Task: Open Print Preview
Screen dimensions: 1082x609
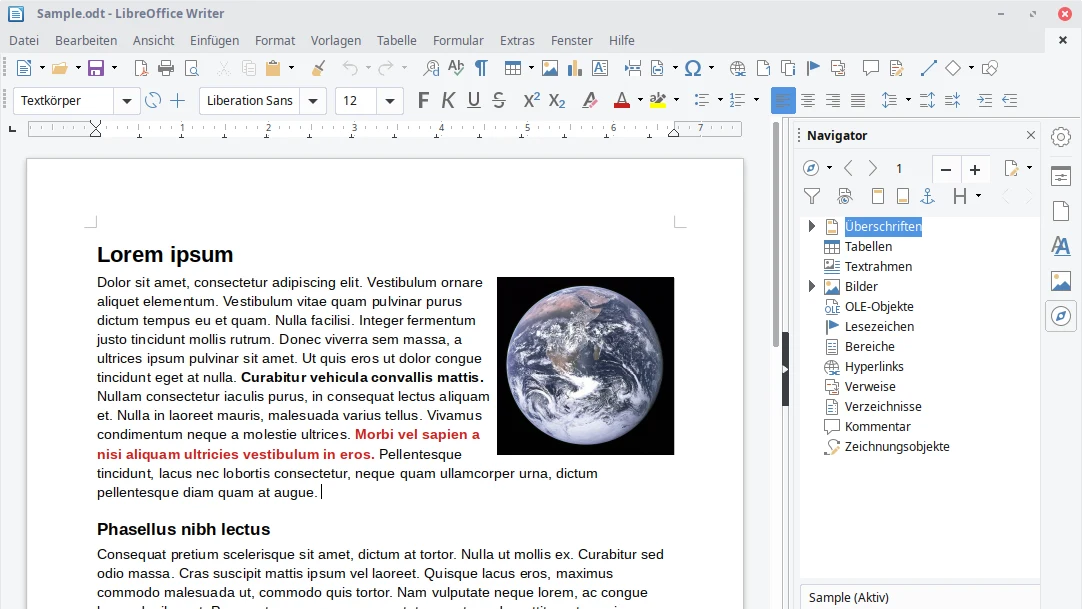Action: (x=192, y=68)
